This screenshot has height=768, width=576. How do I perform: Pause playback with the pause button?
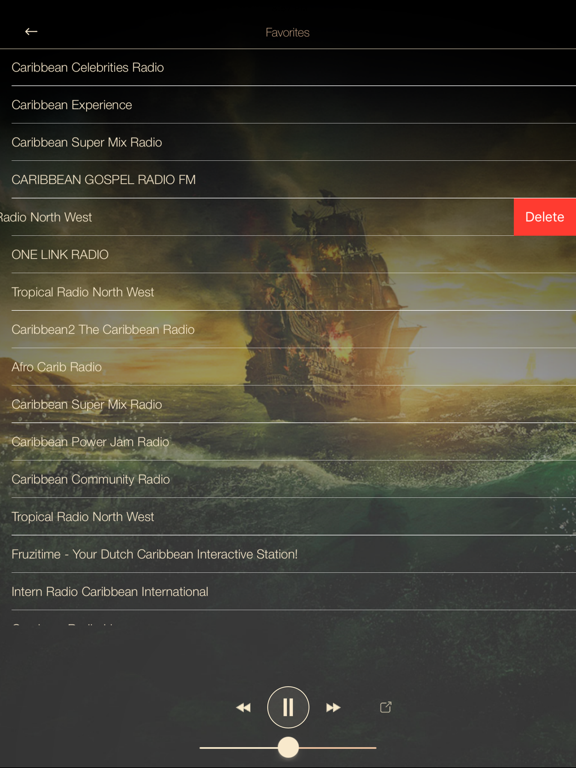[288, 707]
